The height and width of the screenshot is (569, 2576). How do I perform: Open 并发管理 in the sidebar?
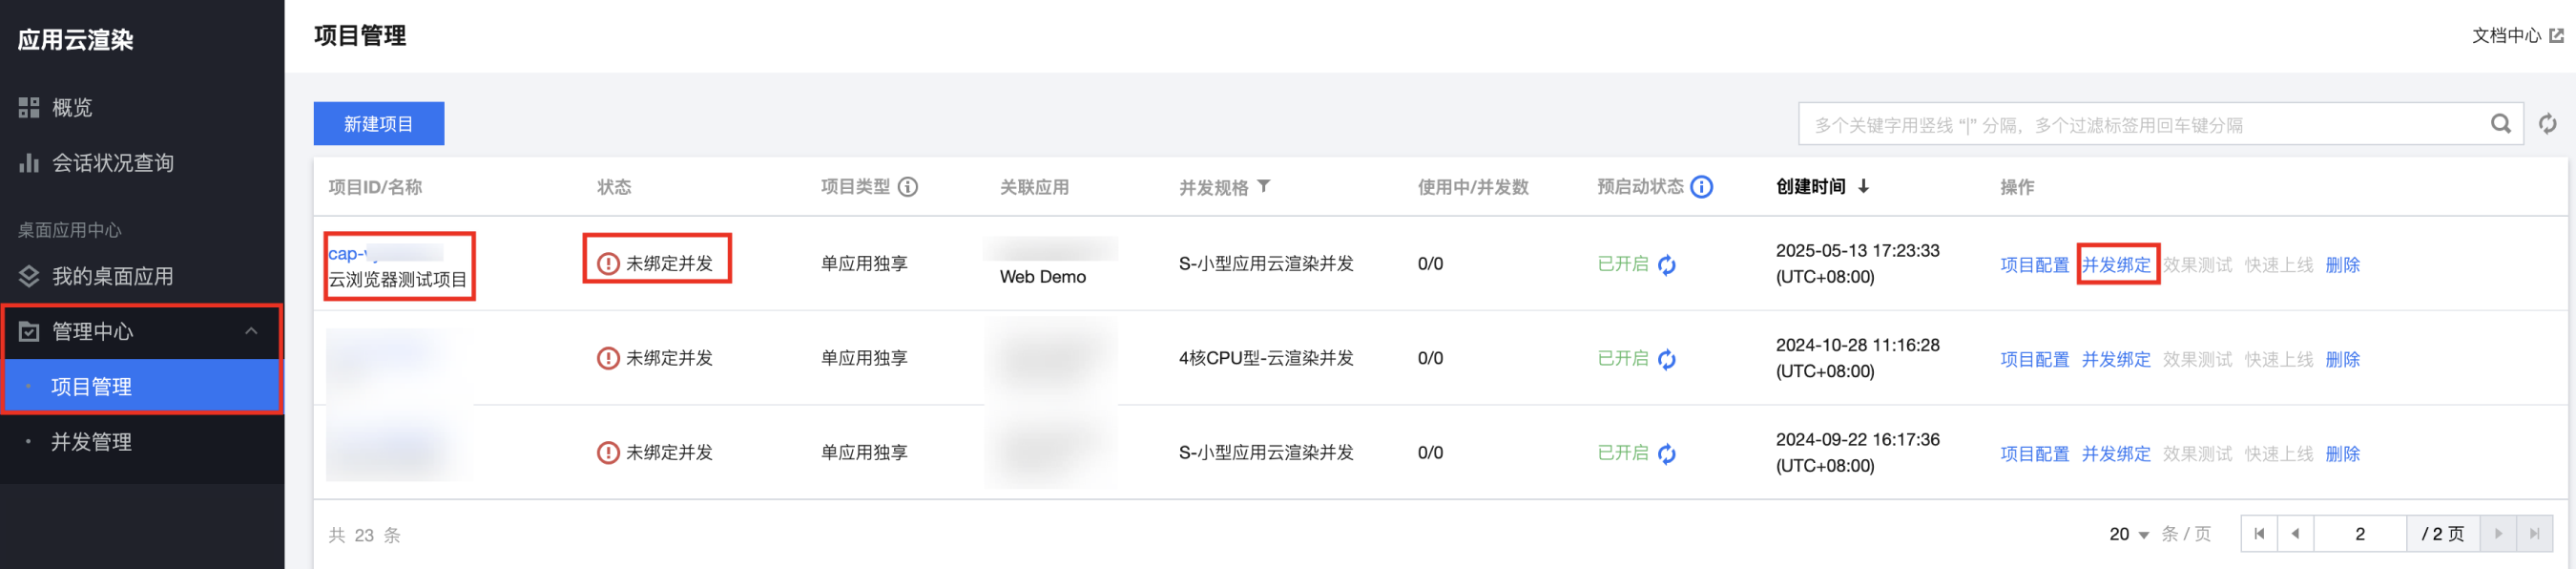[91, 442]
